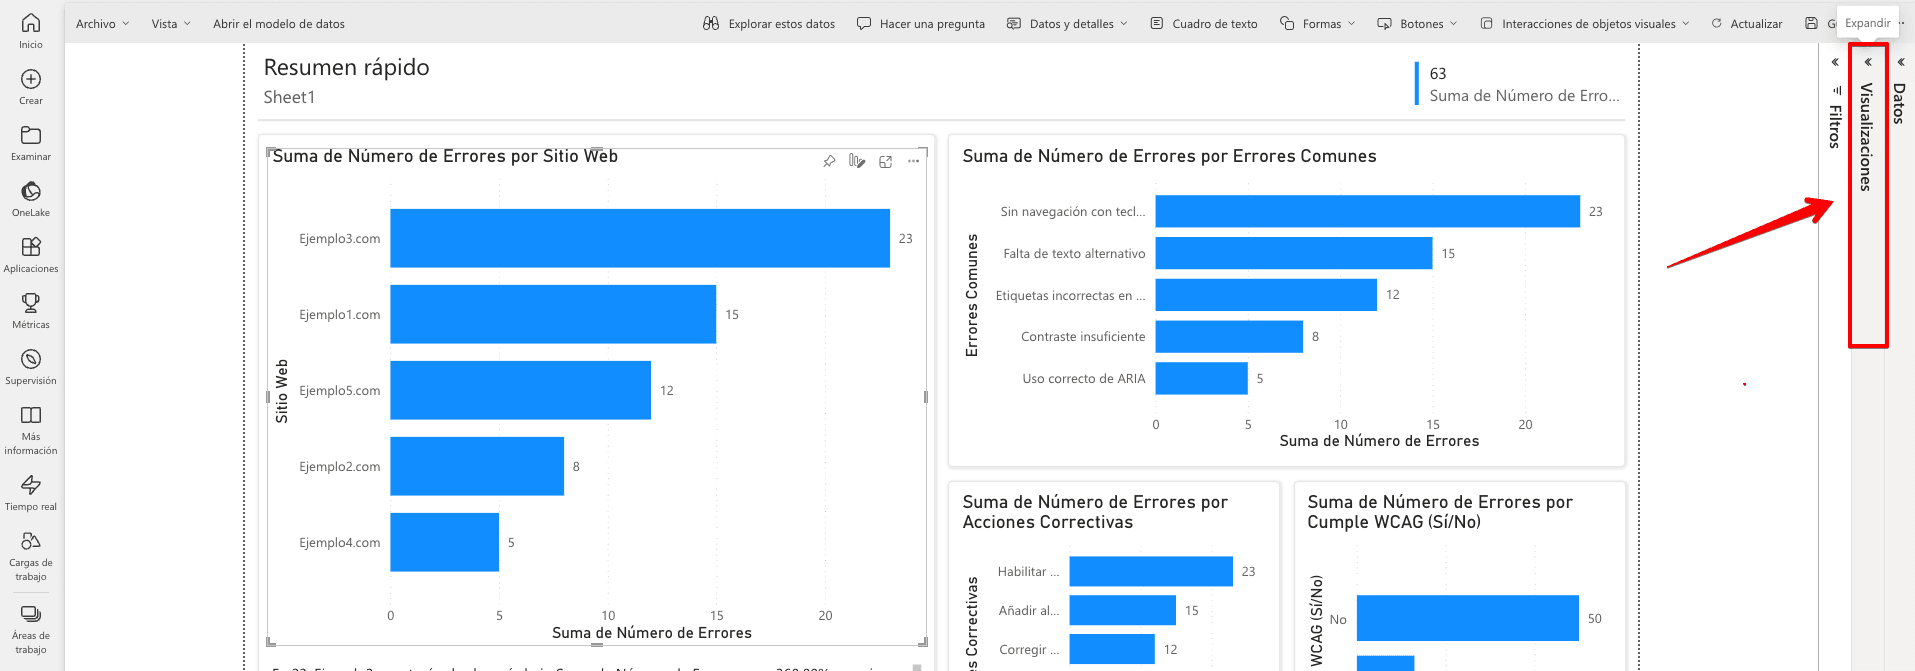Open the Vista menu
This screenshot has width=1915, height=671.
coord(170,23)
